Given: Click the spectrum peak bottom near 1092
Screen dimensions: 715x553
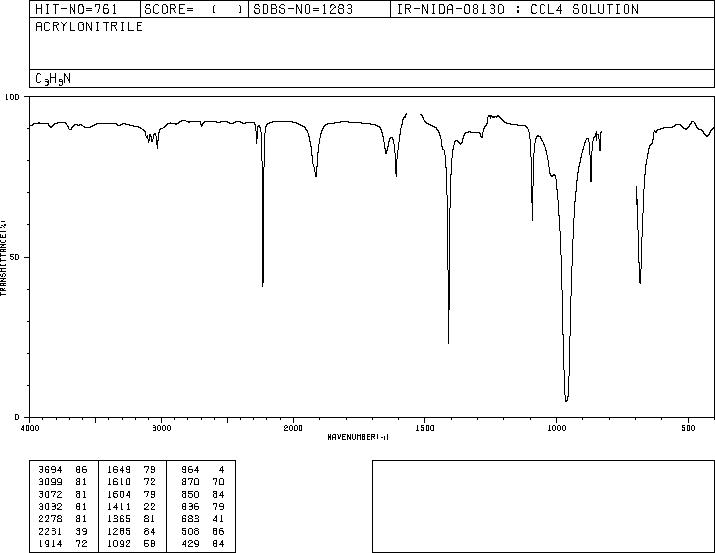Looking at the screenshot, I should [532, 219].
